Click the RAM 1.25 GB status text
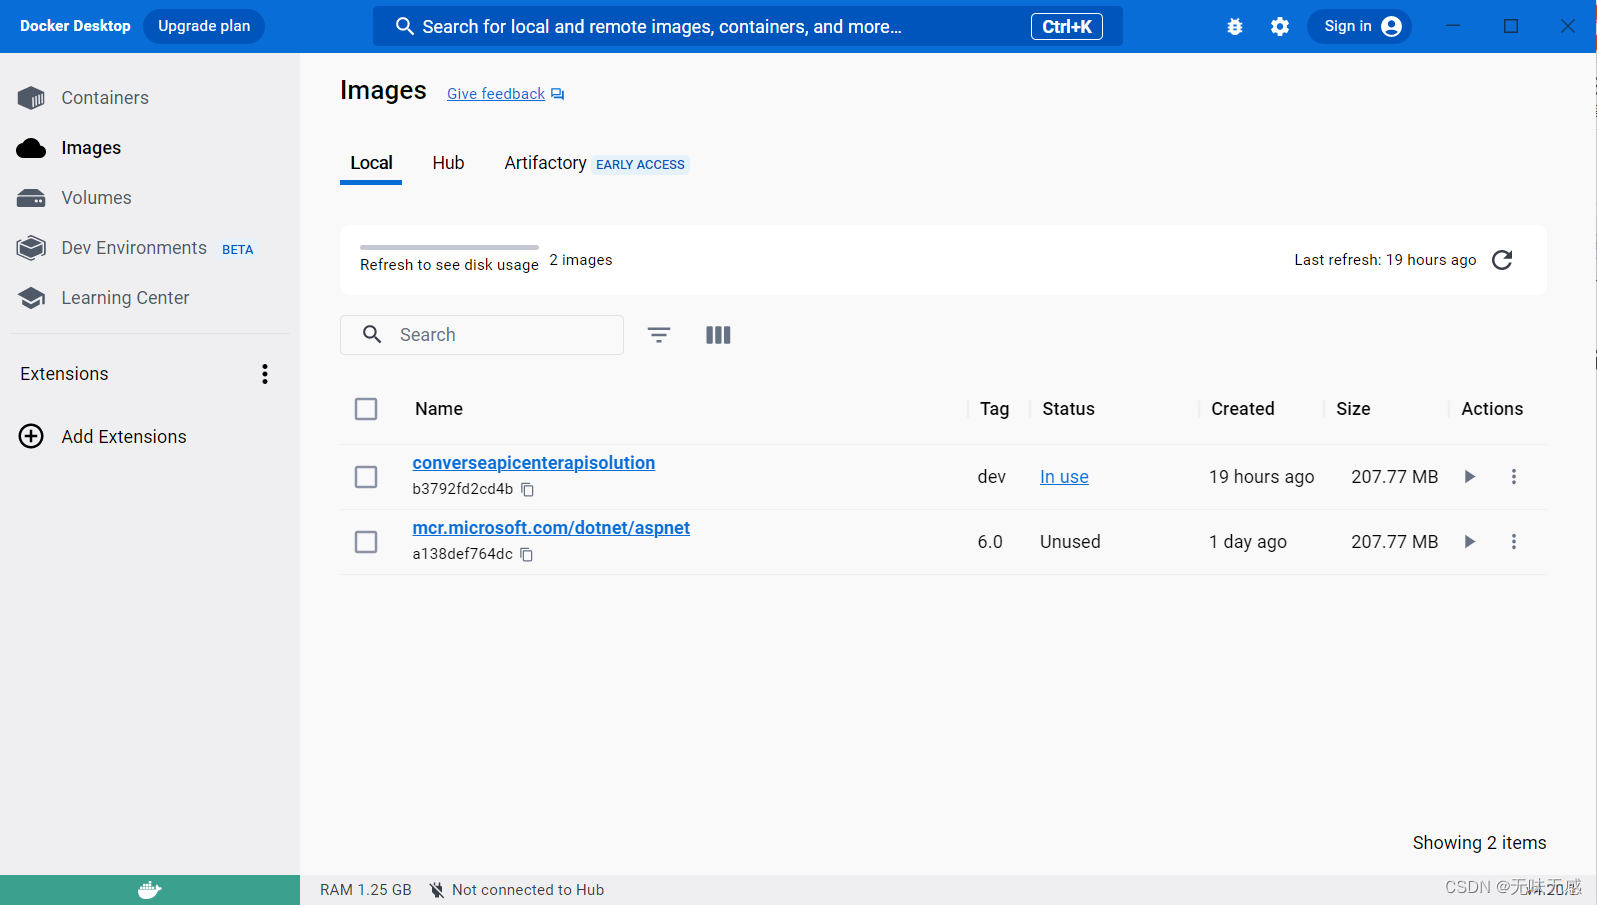 coord(366,890)
